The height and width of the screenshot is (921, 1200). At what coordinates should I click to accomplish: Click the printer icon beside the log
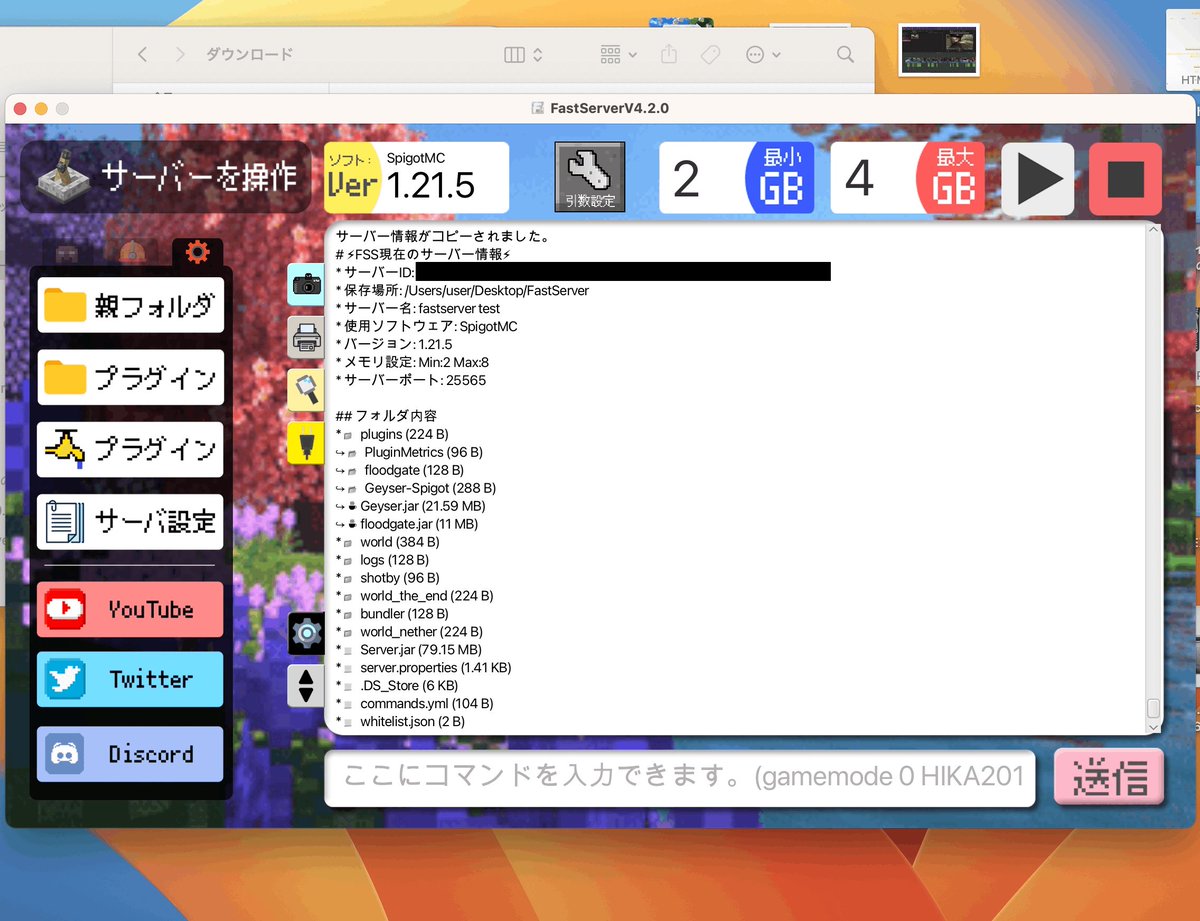[x=306, y=337]
